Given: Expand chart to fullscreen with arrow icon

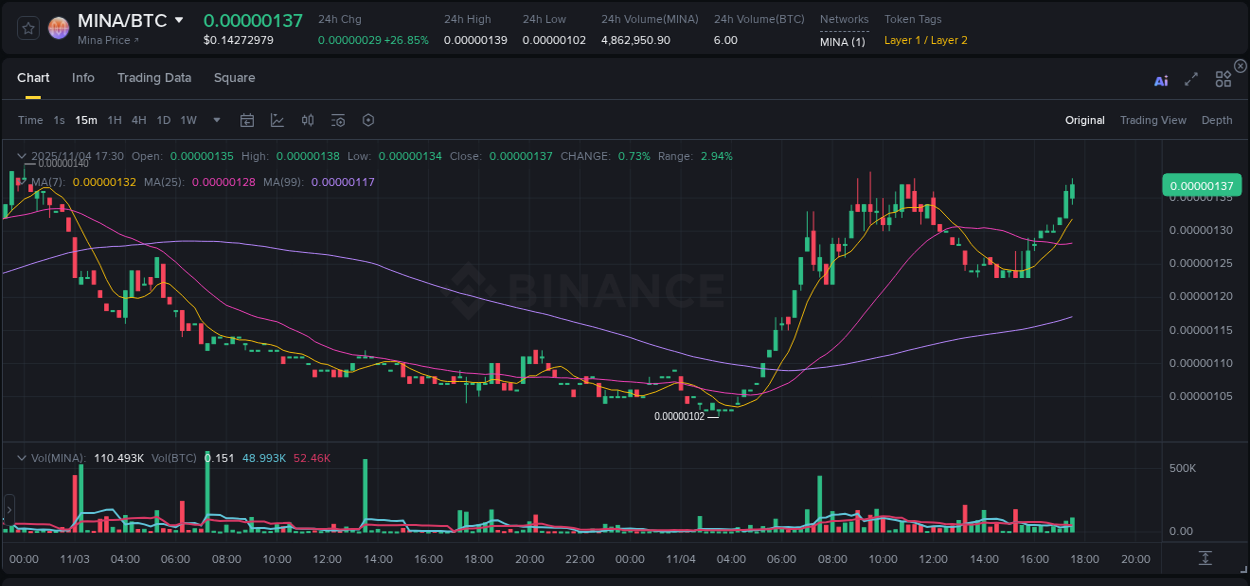Looking at the screenshot, I should pyautogui.click(x=1190, y=80).
